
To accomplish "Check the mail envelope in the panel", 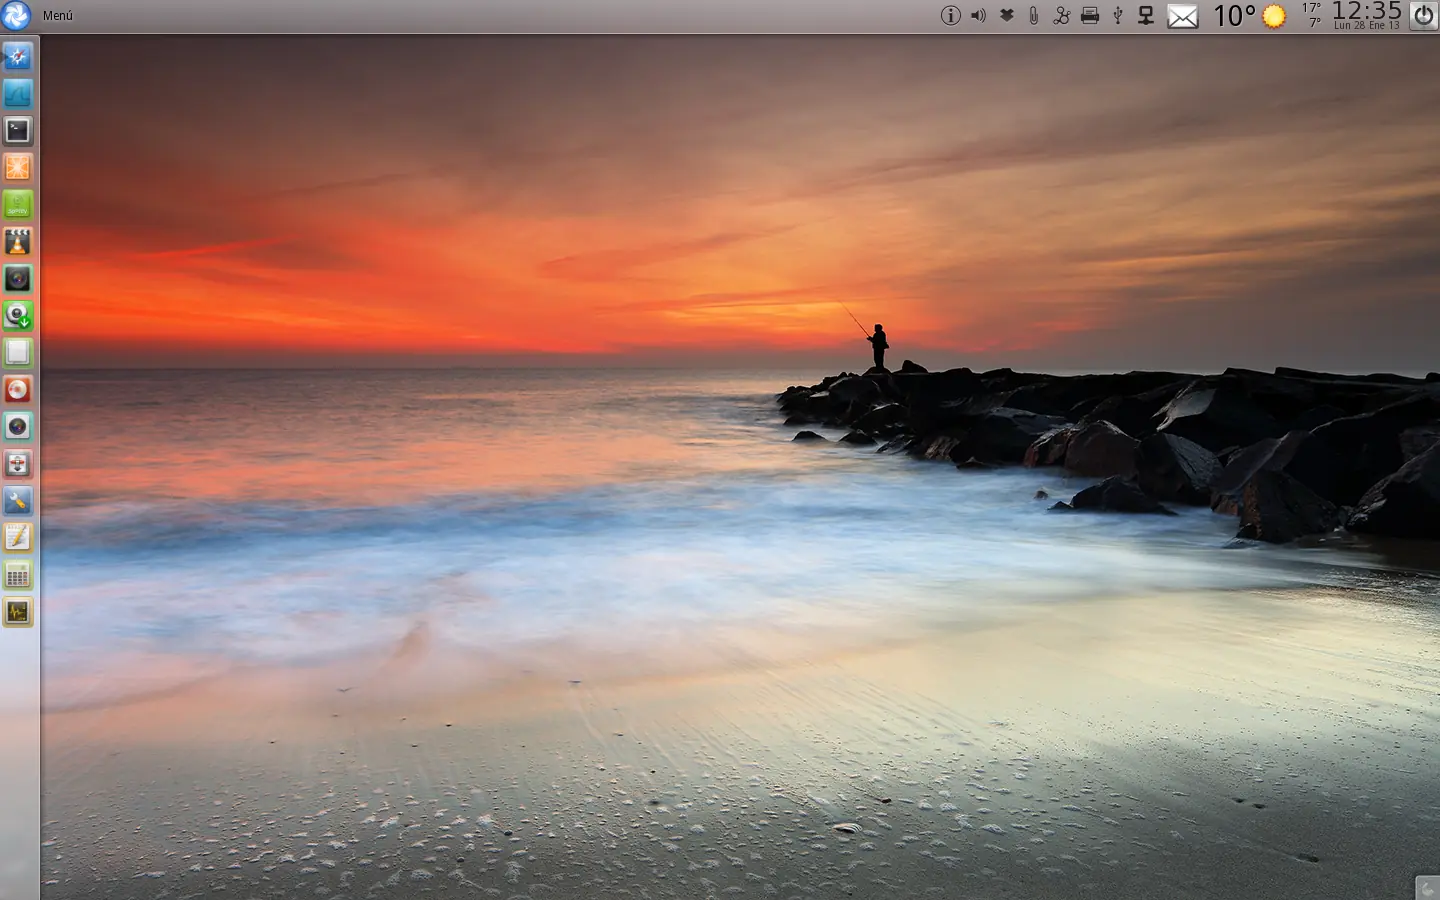I will coord(1184,16).
